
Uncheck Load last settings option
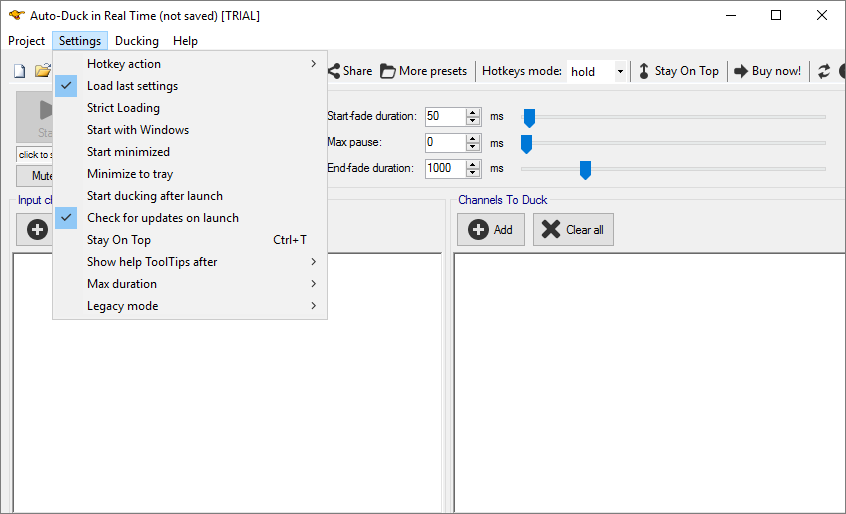pos(132,86)
